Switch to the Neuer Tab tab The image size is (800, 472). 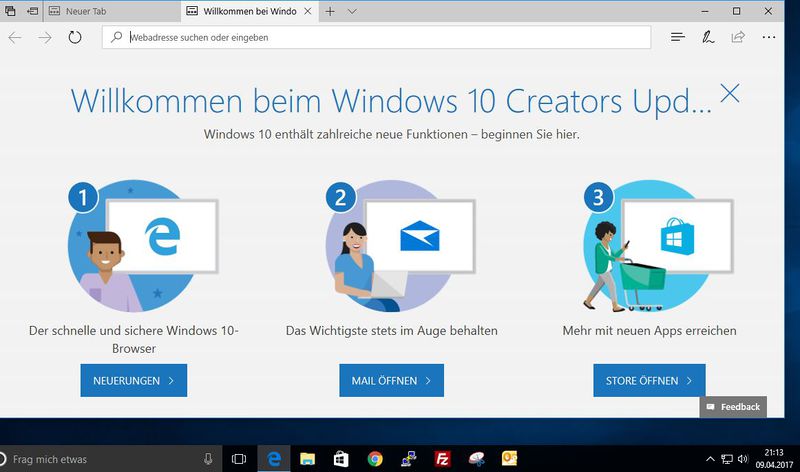[112, 11]
